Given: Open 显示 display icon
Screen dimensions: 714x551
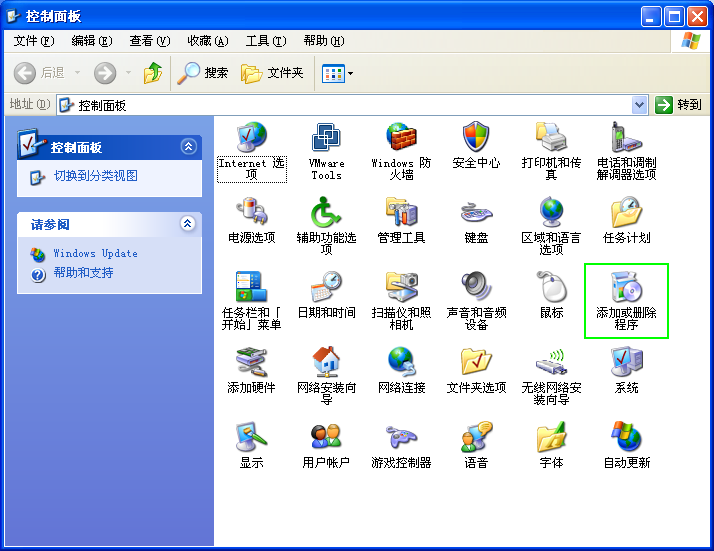Looking at the screenshot, I should click(x=251, y=436).
